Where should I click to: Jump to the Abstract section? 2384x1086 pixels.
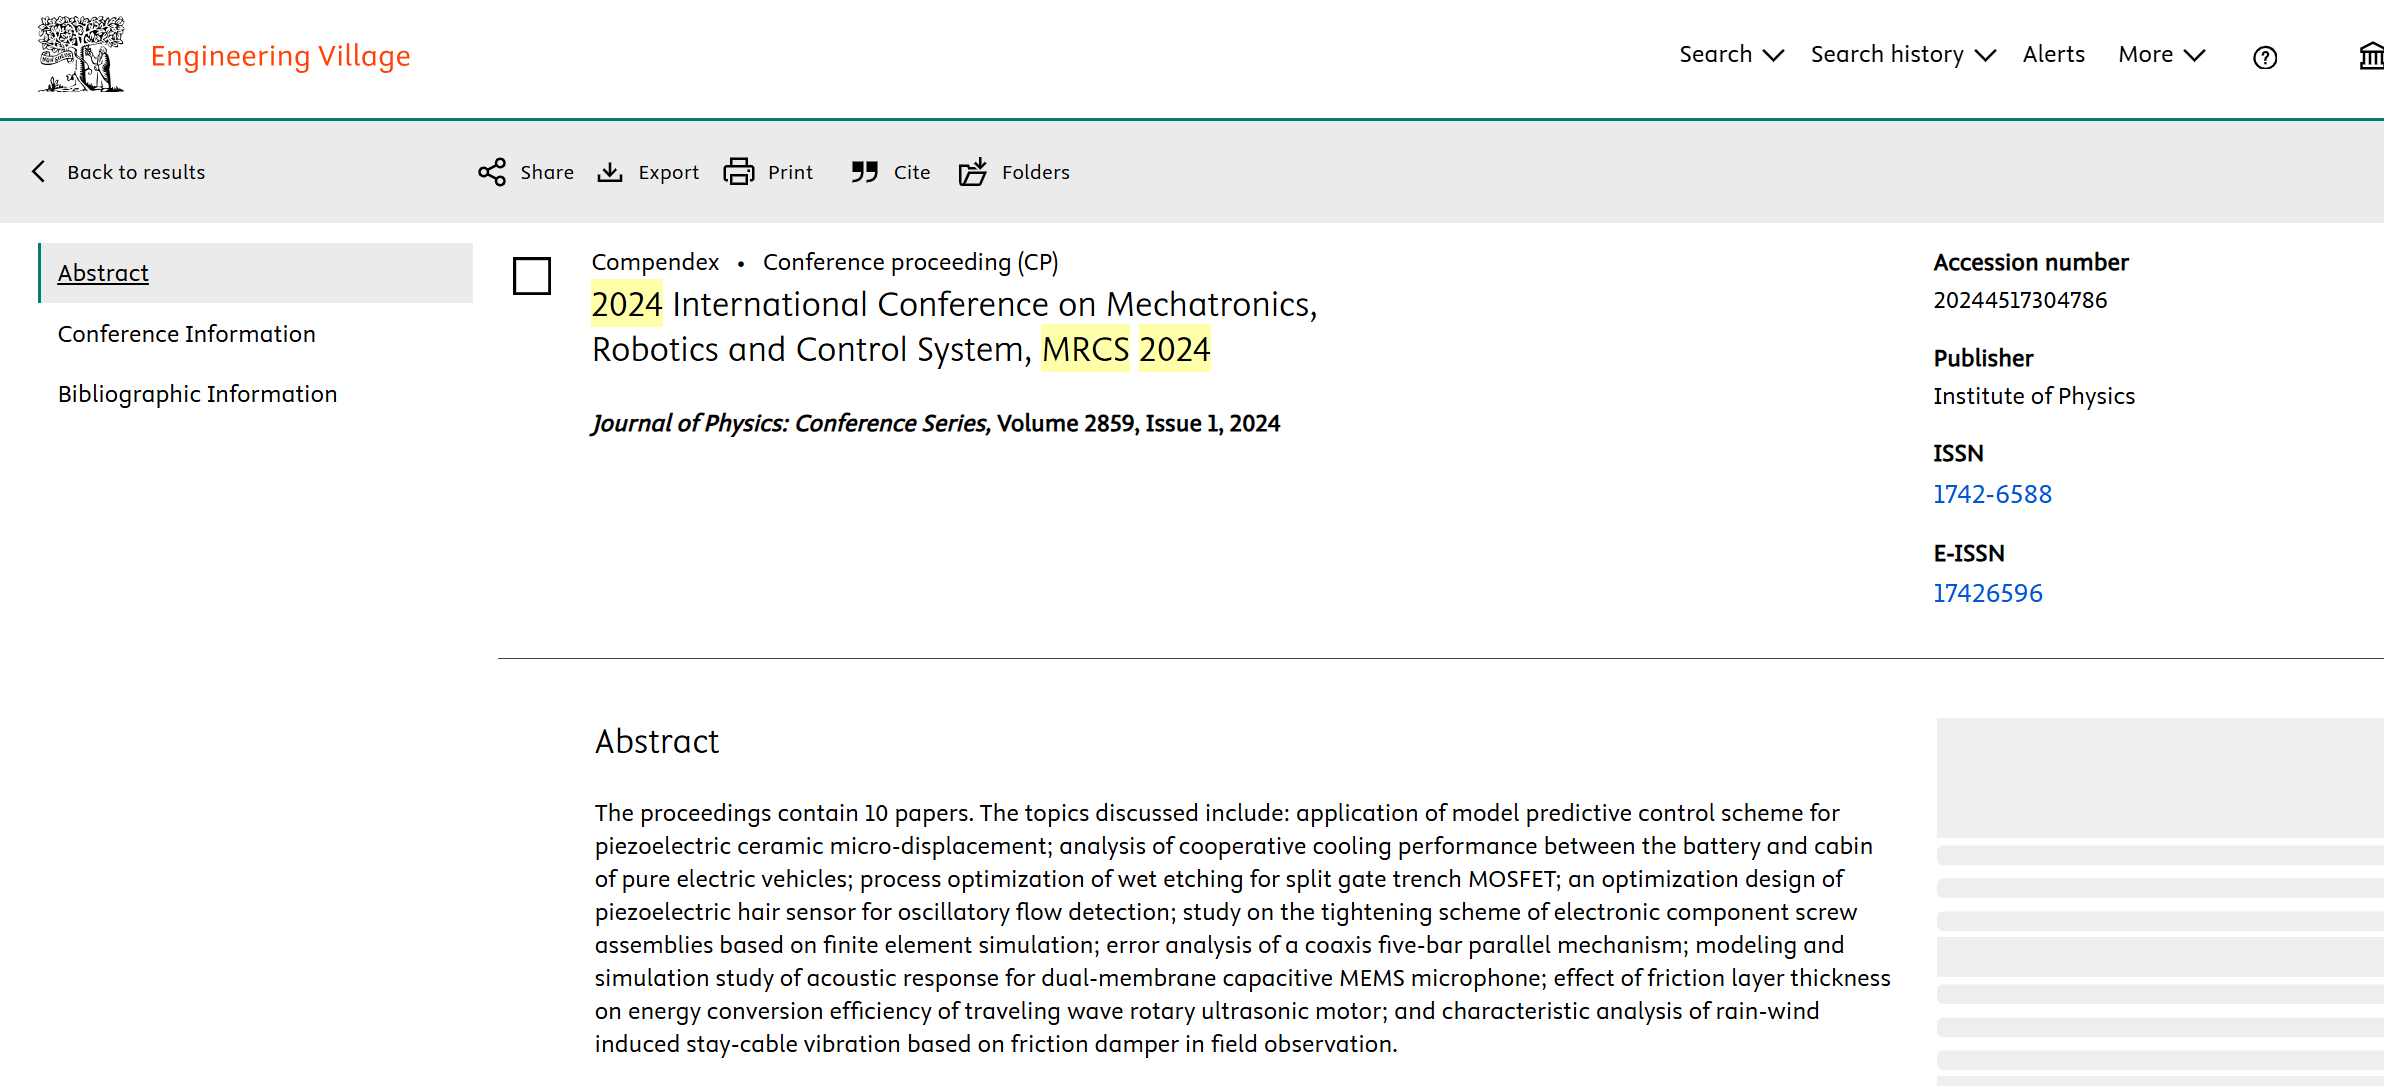click(x=103, y=273)
